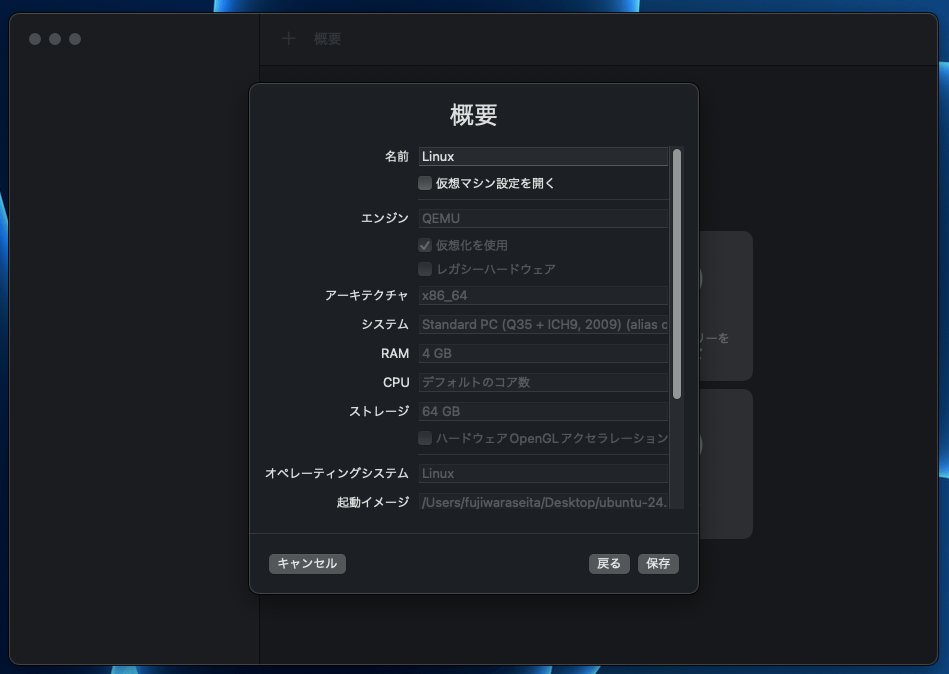This screenshot has width=949, height=674.
Task: Click the 戻る button
Action: (609, 563)
